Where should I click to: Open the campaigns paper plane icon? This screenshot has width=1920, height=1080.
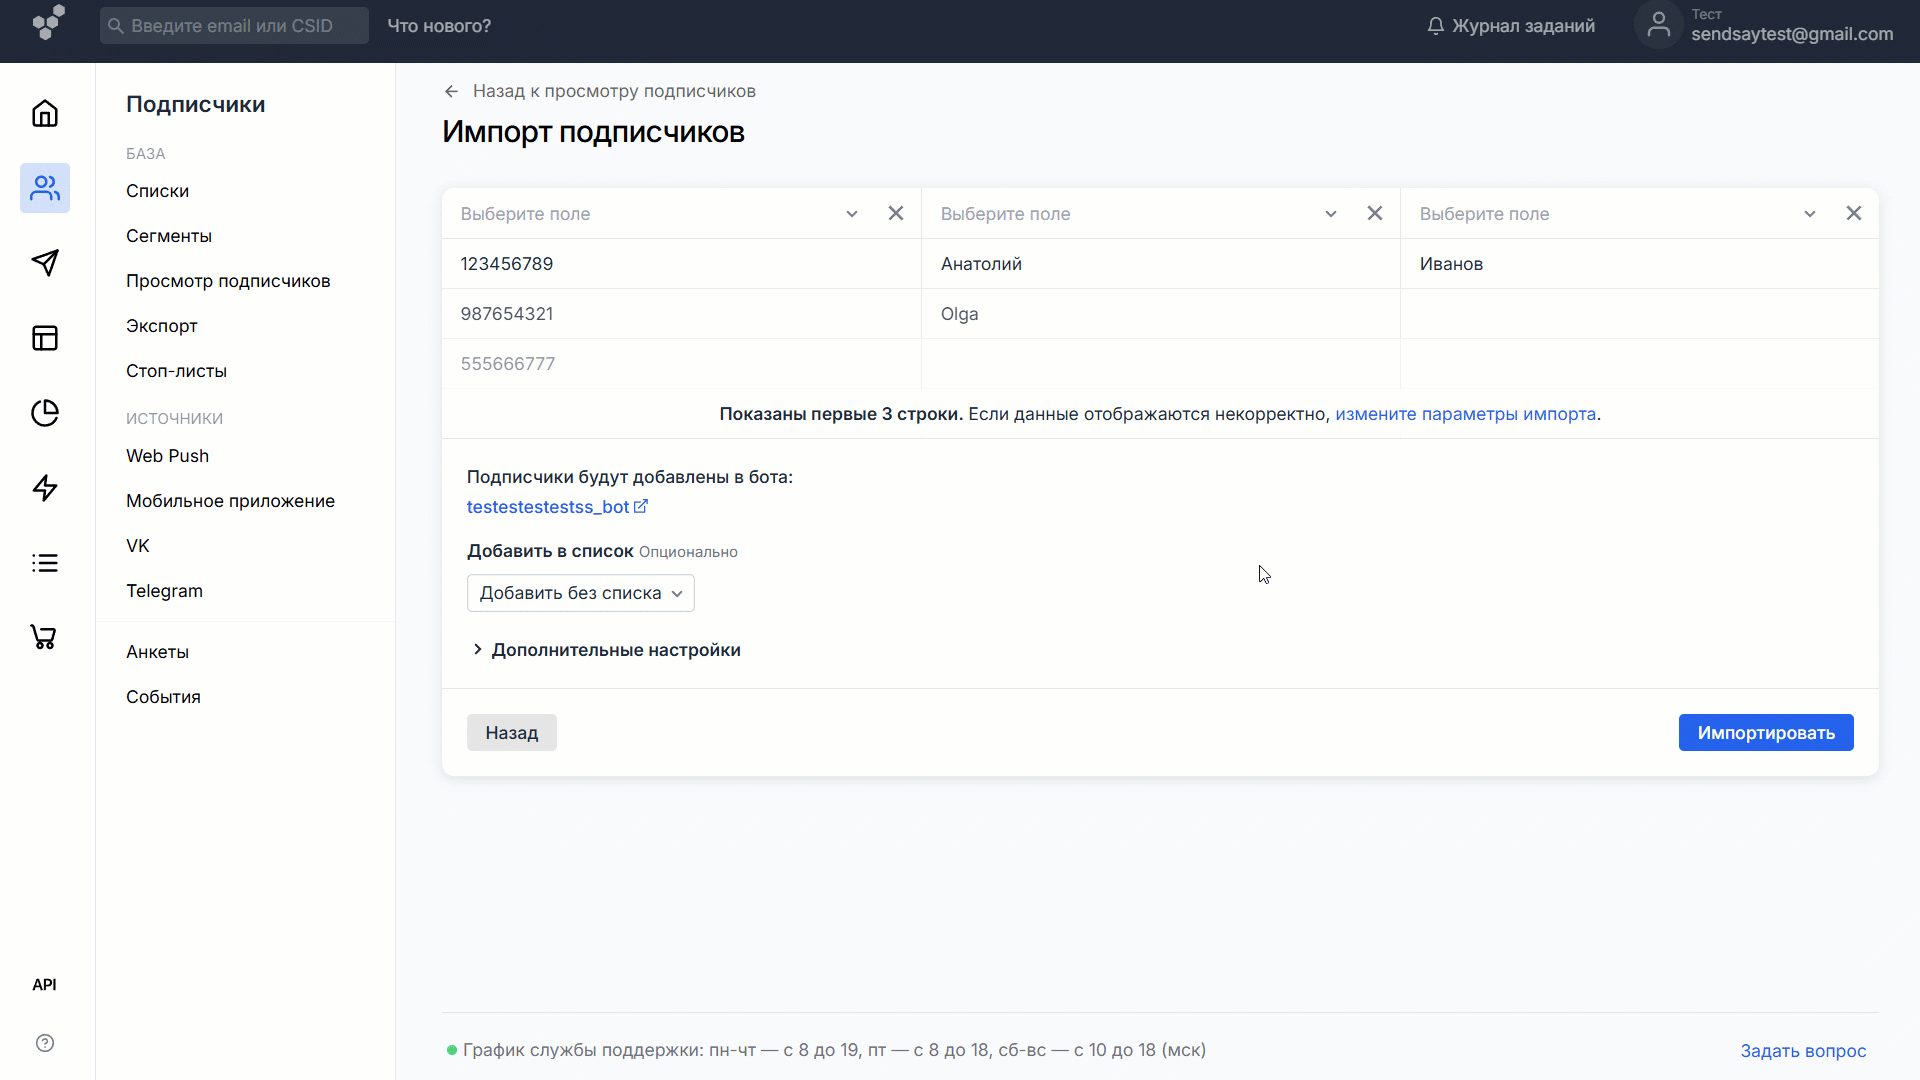[45, 263]
